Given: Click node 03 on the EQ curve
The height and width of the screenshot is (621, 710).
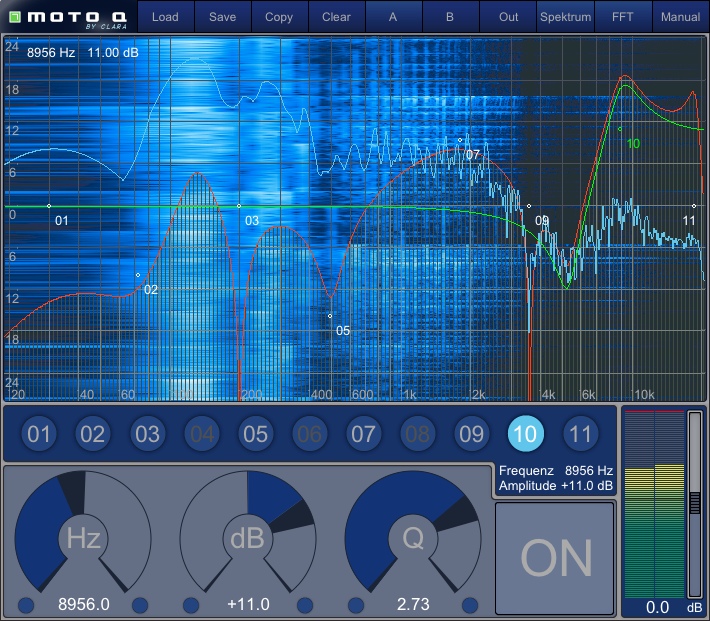Looking at the screenshot, I should click(x=239, y=206).
